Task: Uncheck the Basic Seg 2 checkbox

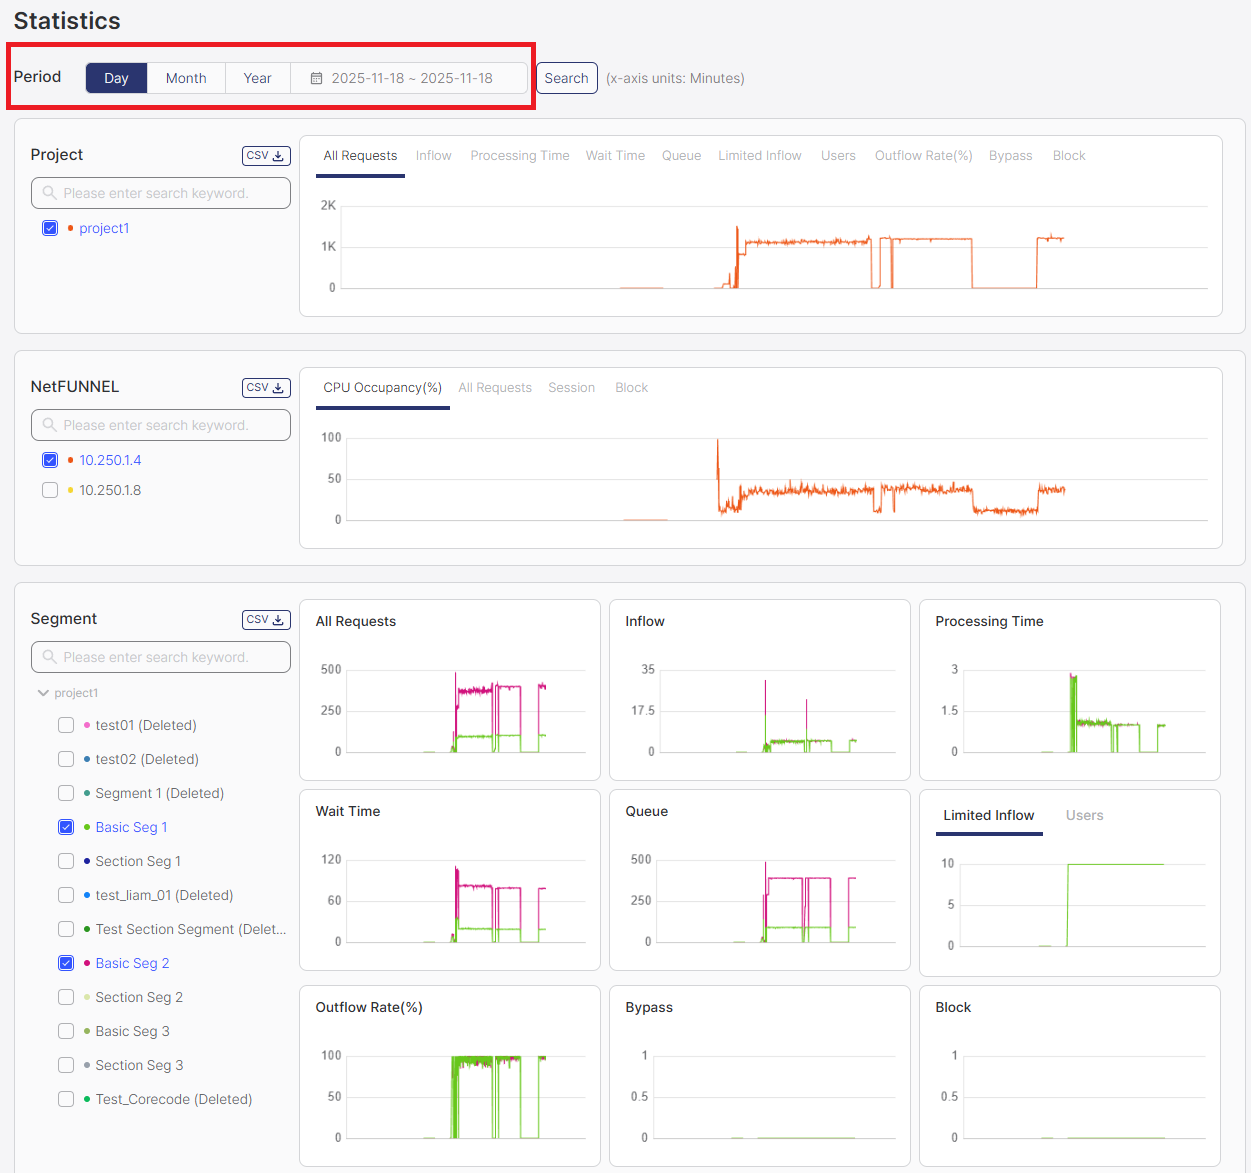Action: click(x=66, y=963)
